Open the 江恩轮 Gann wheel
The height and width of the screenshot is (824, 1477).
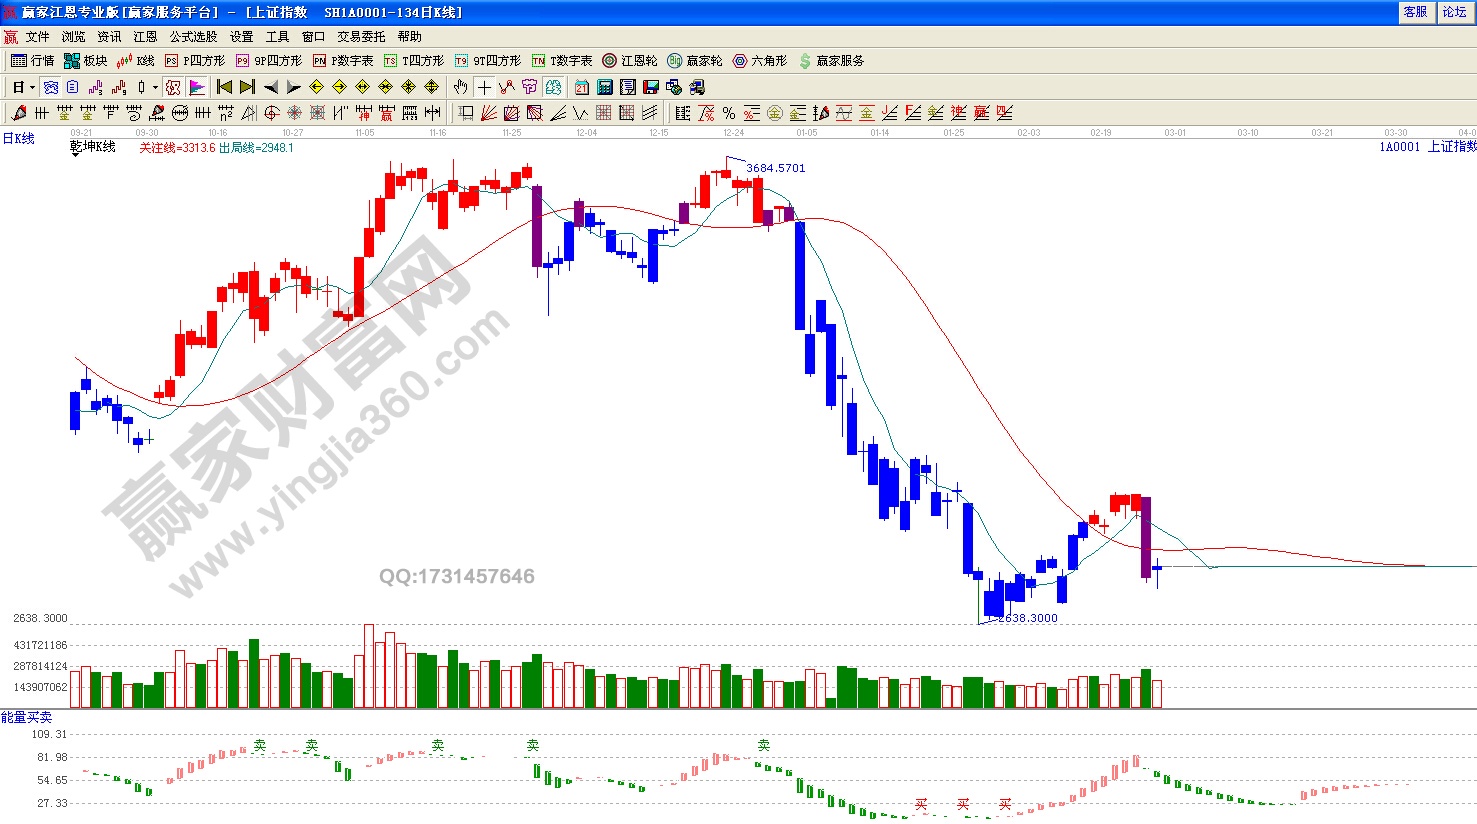[630, 61]
